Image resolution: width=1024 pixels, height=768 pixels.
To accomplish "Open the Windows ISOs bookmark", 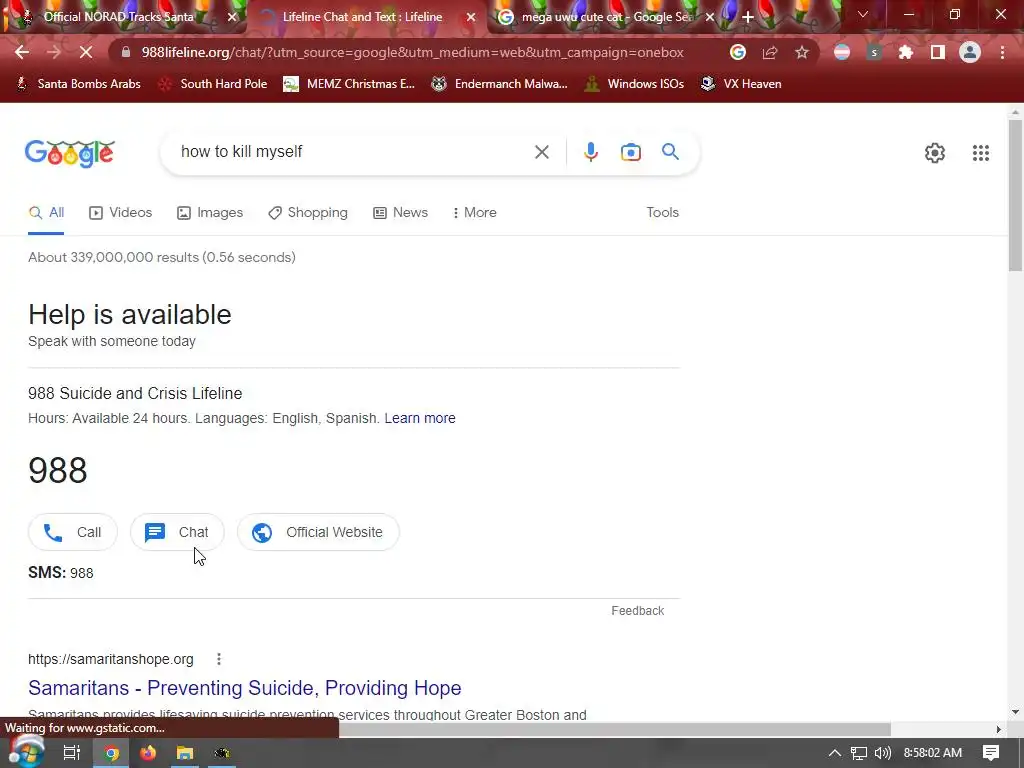I will (x=634, y=84).
